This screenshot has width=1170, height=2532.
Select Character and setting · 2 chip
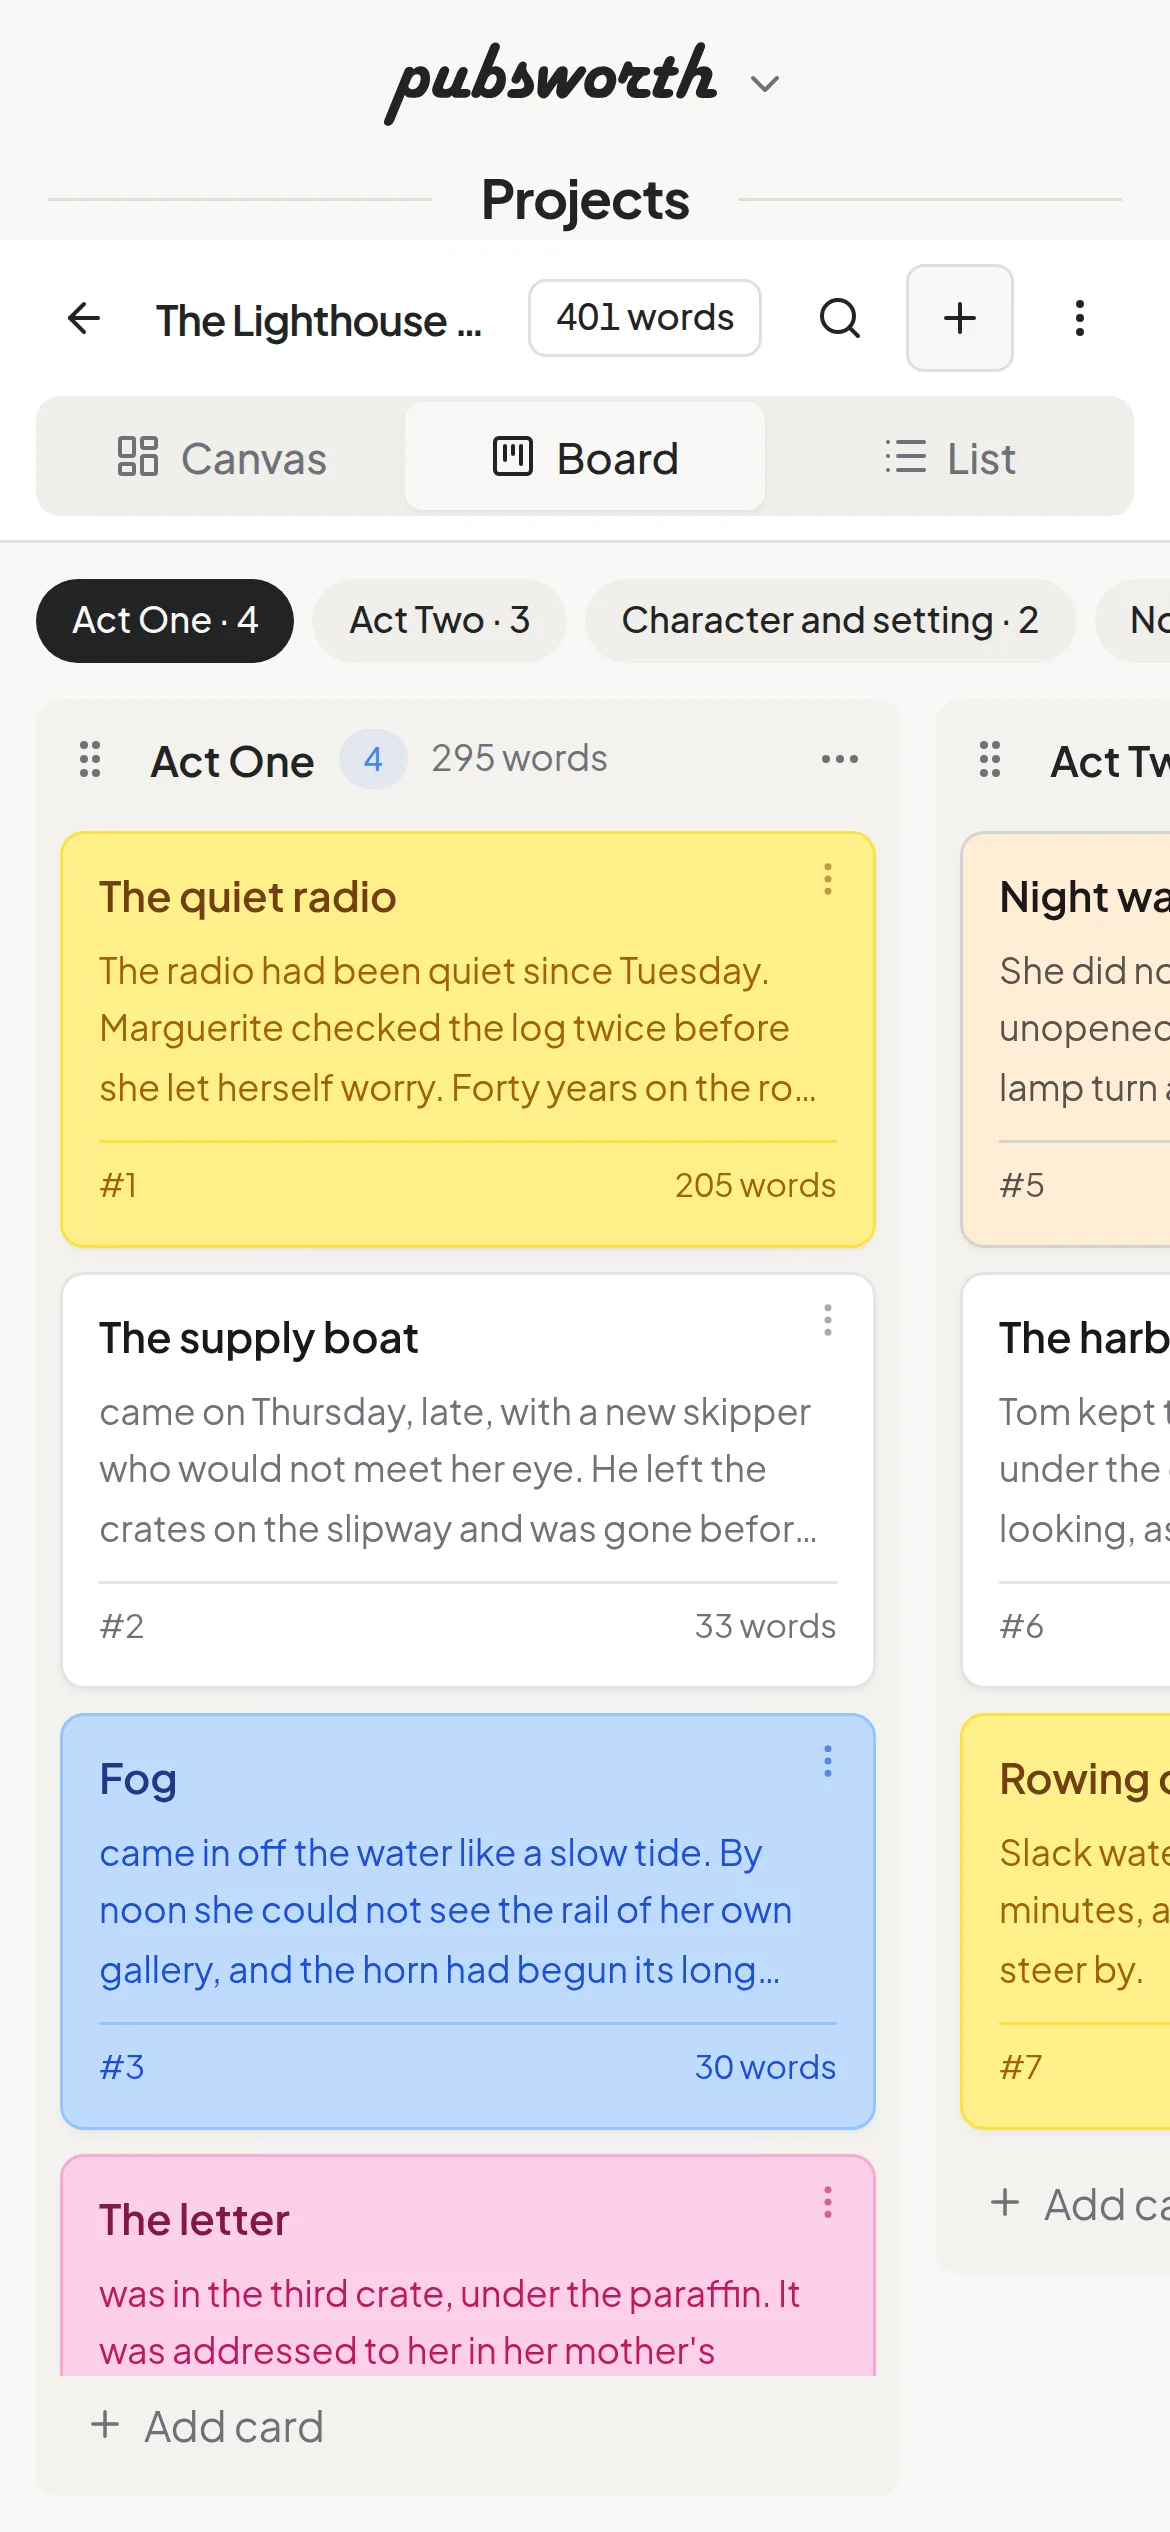pyautogui.click(x=830, y=621)
